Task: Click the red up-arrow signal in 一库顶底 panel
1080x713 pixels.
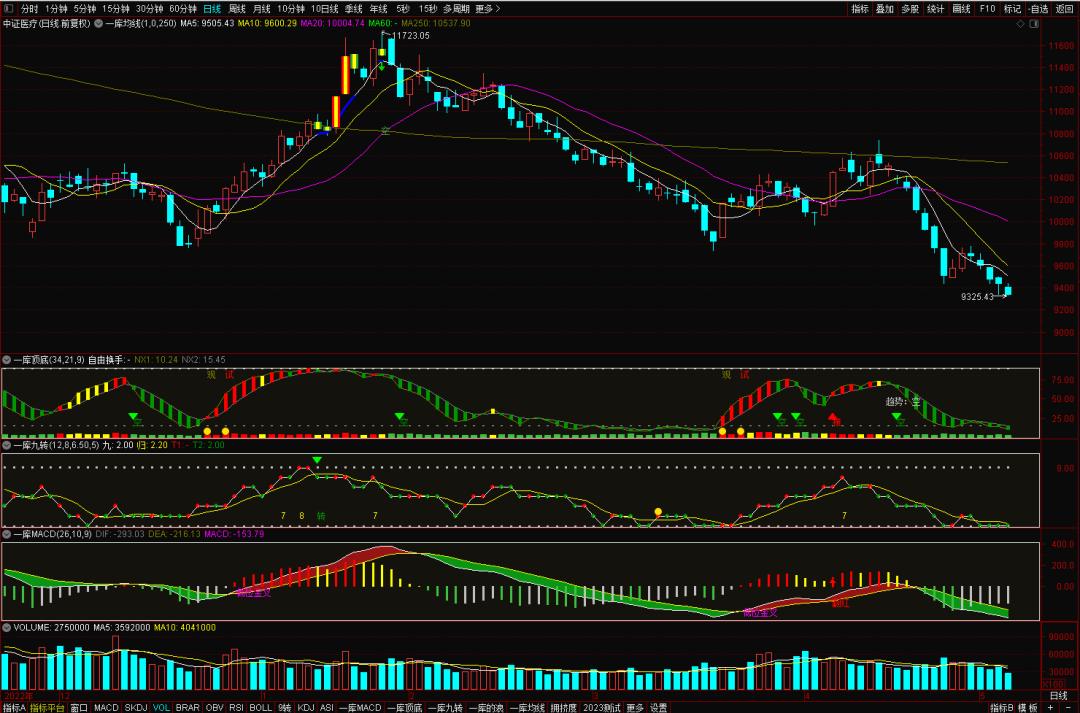Action: (x=833, y=417)
